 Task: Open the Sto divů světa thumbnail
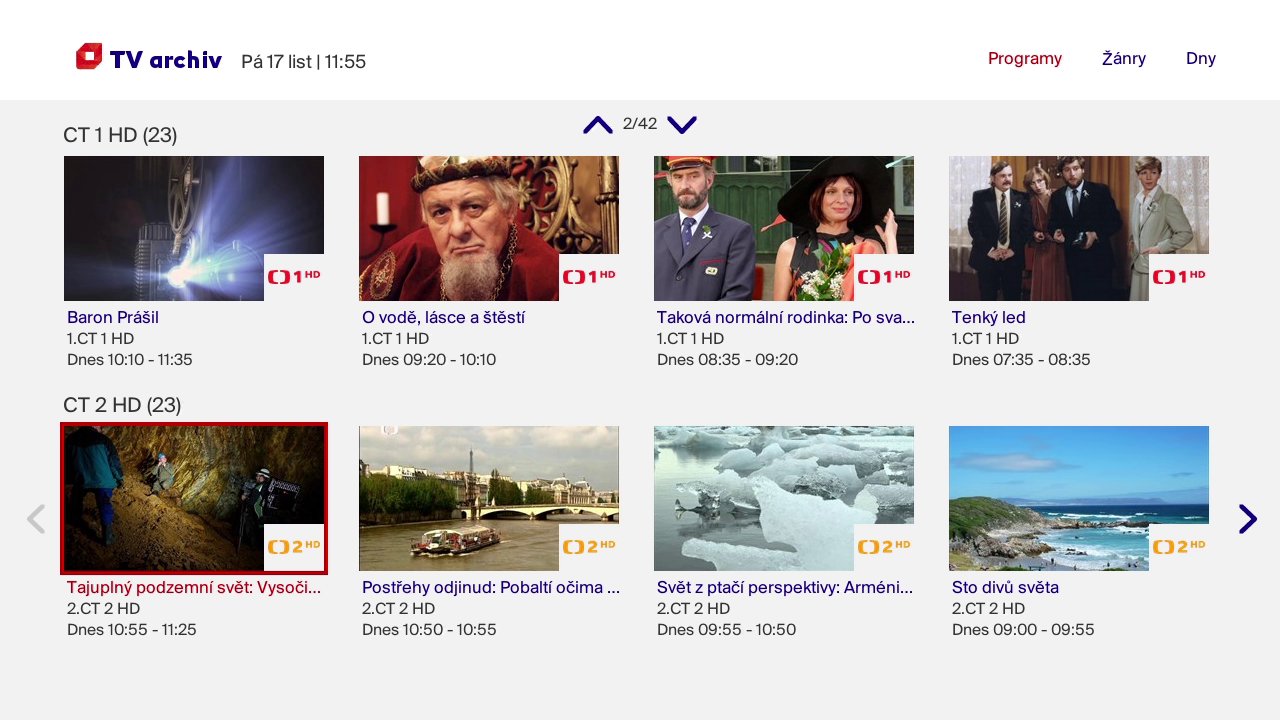tap(1079, 498)
